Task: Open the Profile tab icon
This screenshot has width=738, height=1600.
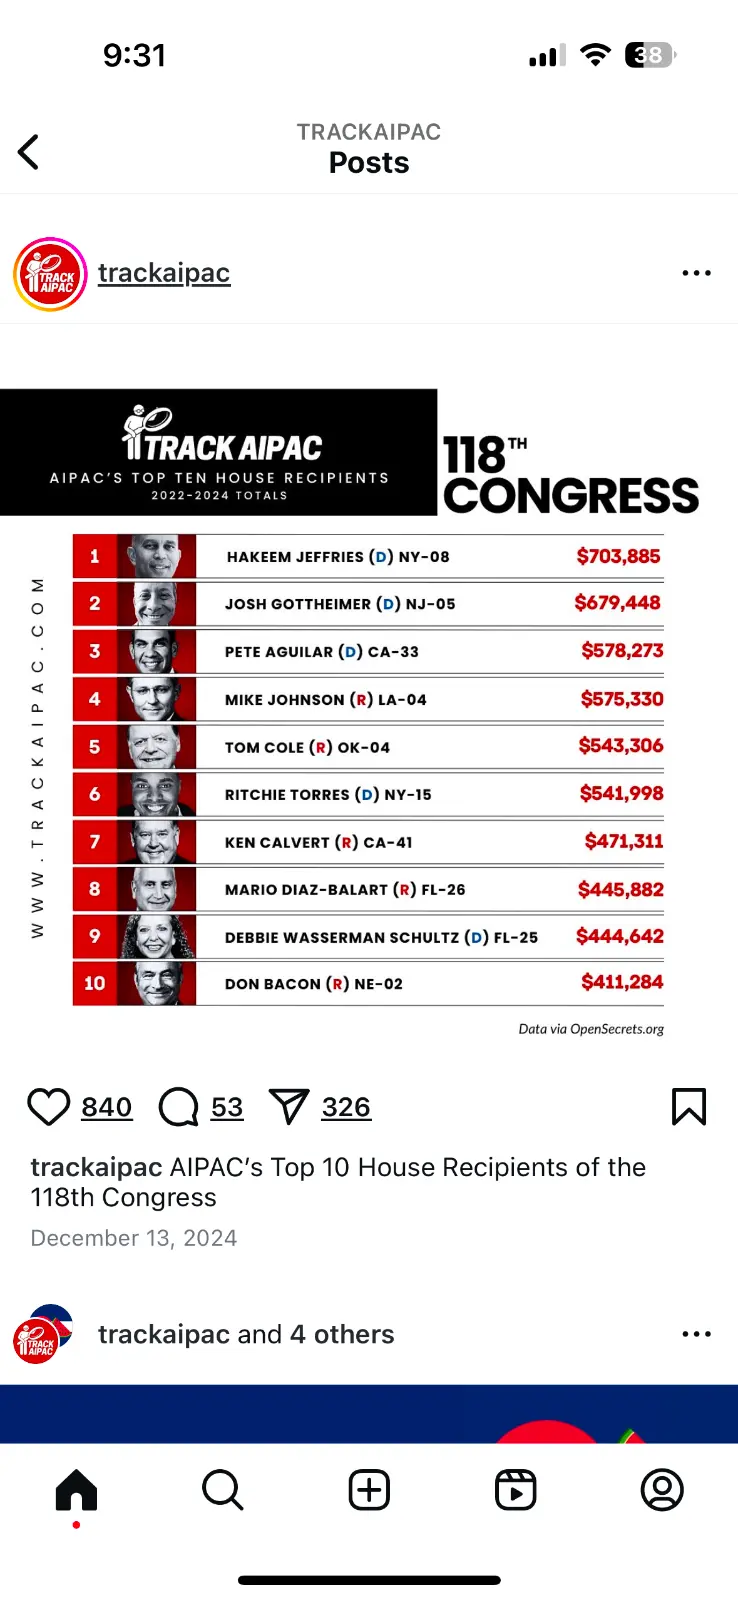Action: point(662,1490)
